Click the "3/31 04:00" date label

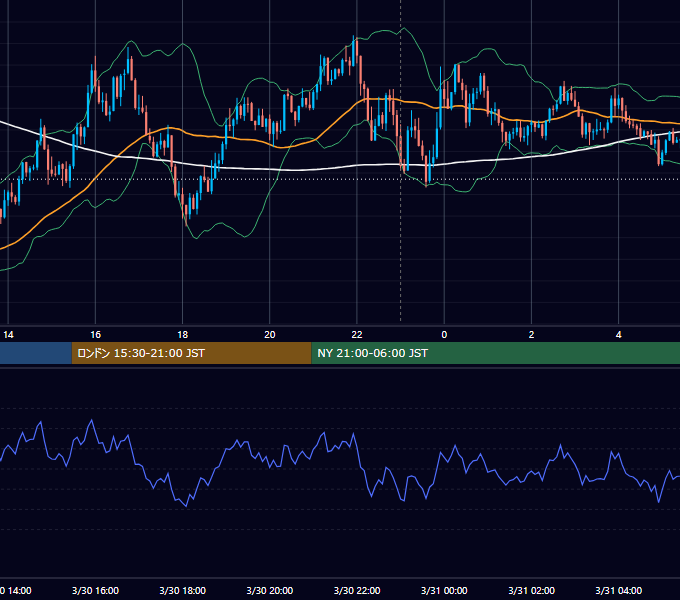618,591
